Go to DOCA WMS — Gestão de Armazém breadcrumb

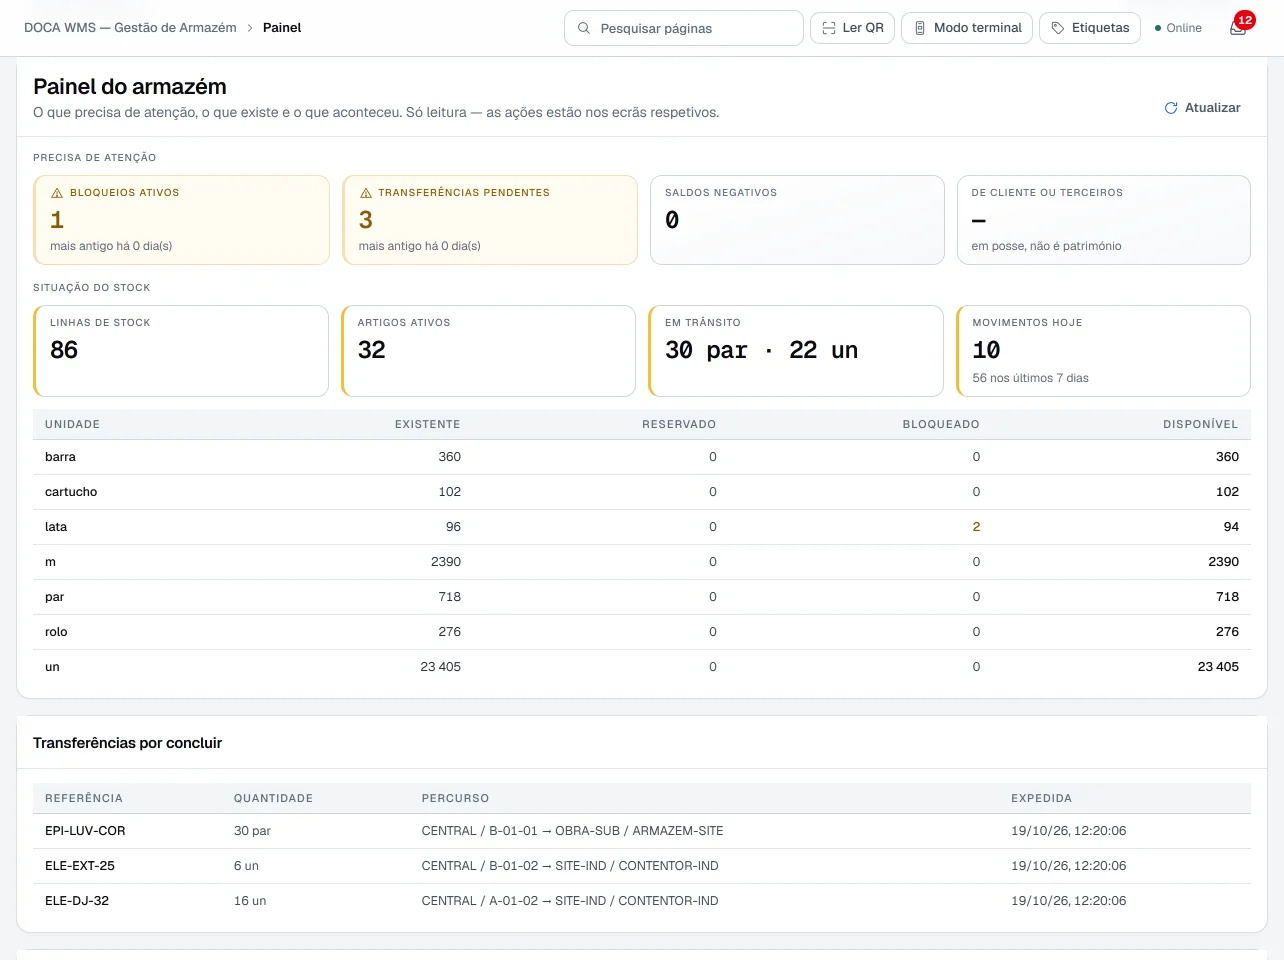[x=130, y=28]
